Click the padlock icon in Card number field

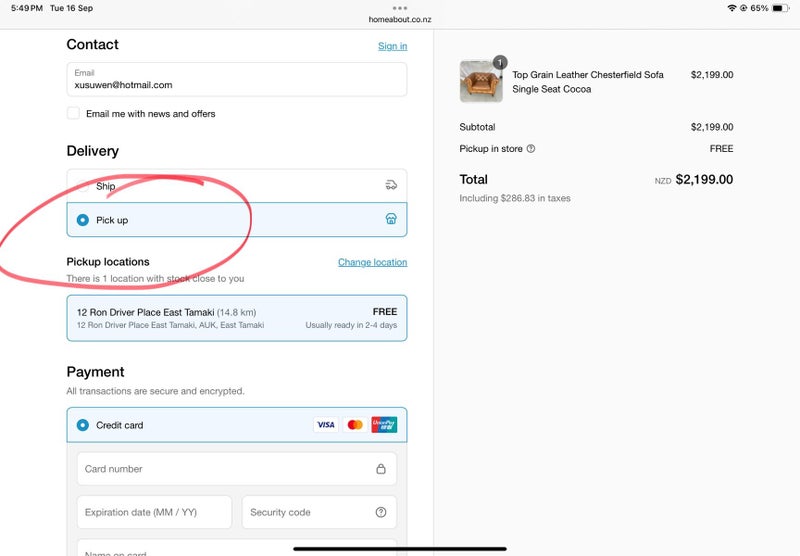380,469
